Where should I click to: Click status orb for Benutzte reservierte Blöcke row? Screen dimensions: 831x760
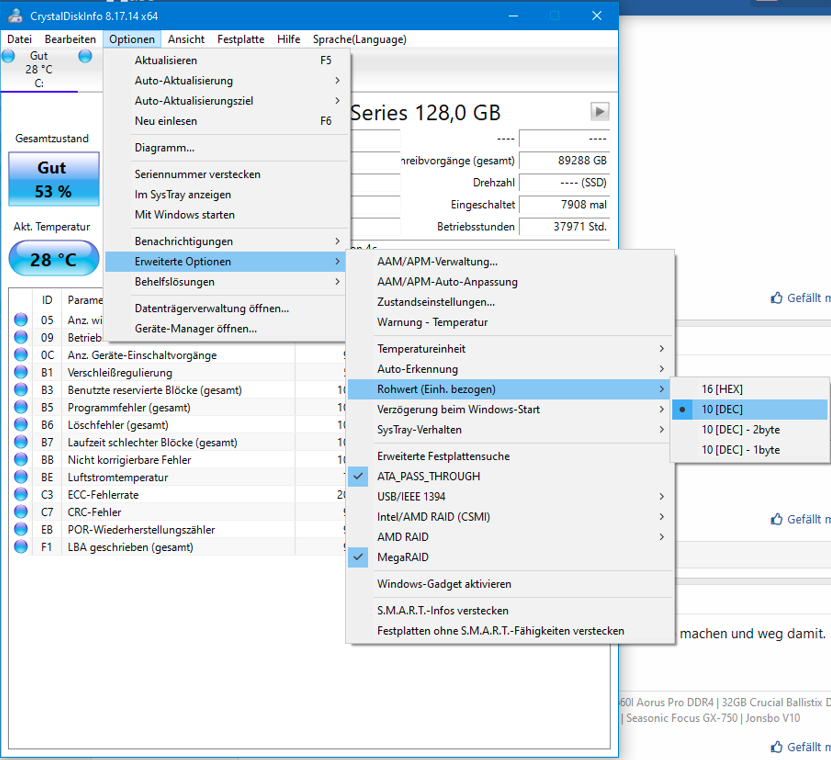coord(21,390)
